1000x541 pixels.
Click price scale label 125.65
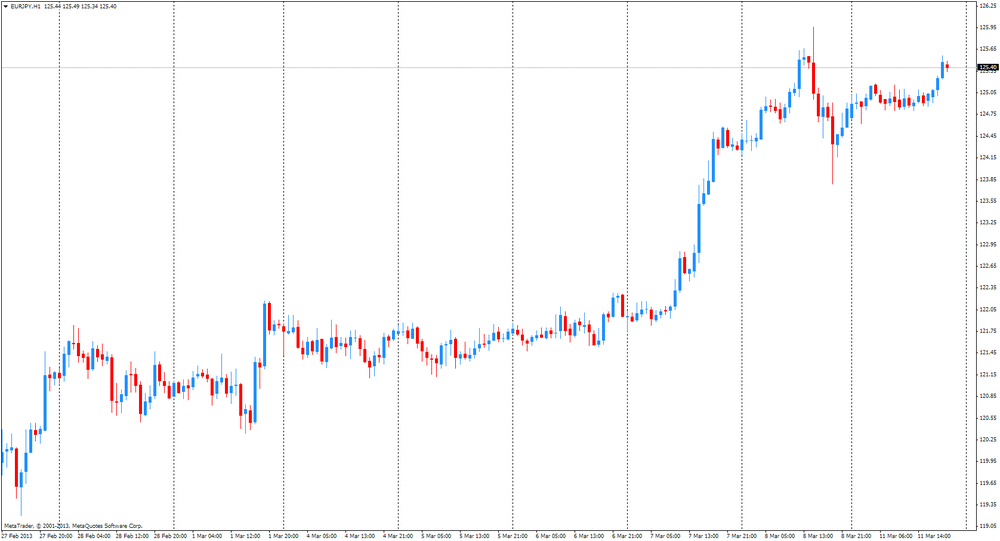point(988,48)
